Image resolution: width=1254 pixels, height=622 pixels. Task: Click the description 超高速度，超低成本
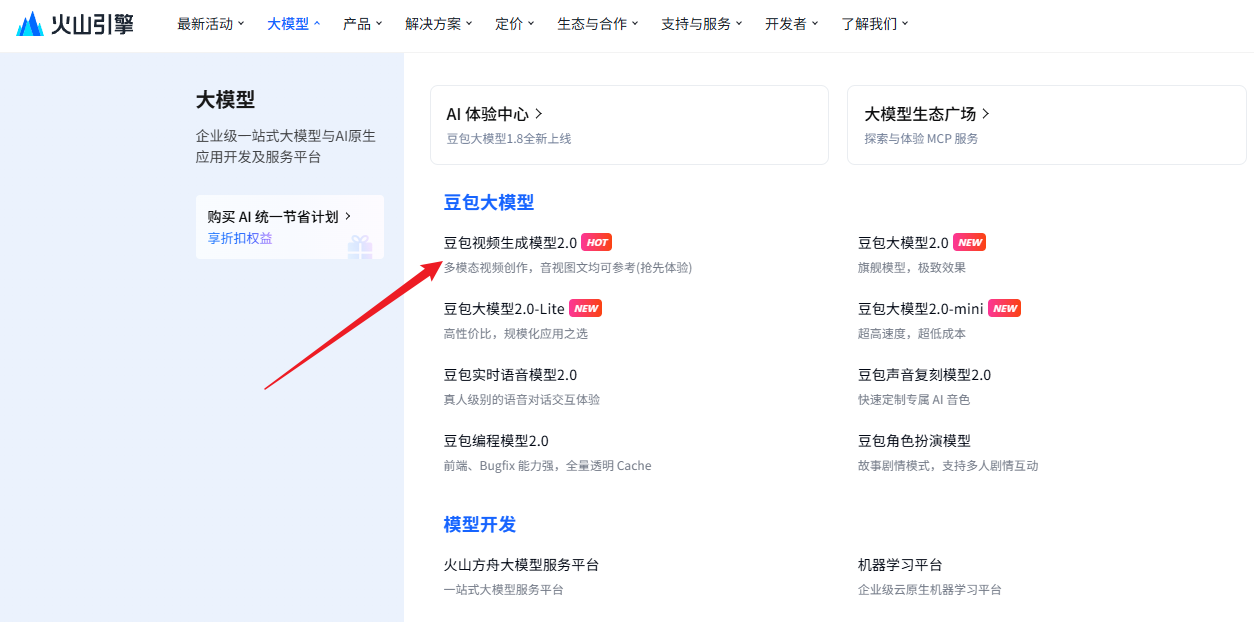tap(912, 334)
